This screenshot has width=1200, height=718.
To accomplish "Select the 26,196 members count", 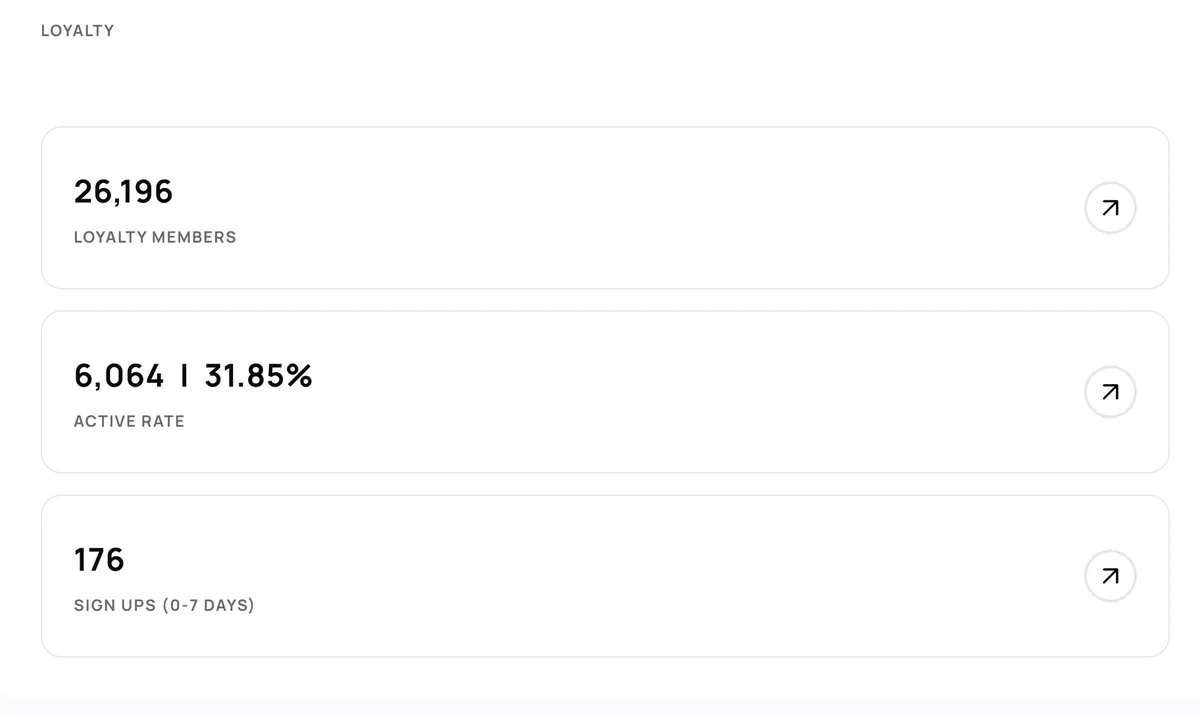I will click(x=123, y=191).
